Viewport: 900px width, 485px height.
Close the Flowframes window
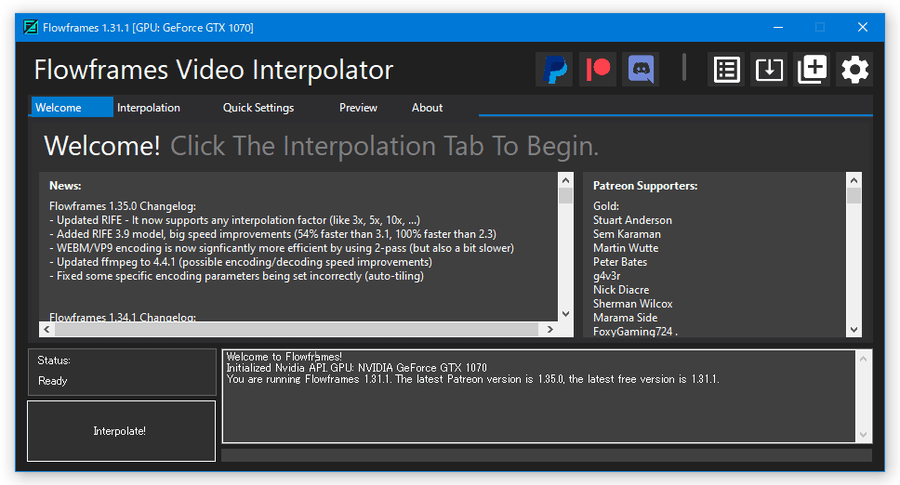863,27
